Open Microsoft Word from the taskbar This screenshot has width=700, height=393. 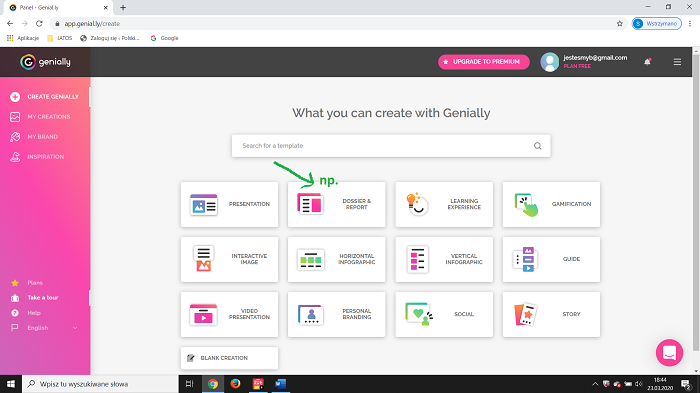[x=280, y=384]
